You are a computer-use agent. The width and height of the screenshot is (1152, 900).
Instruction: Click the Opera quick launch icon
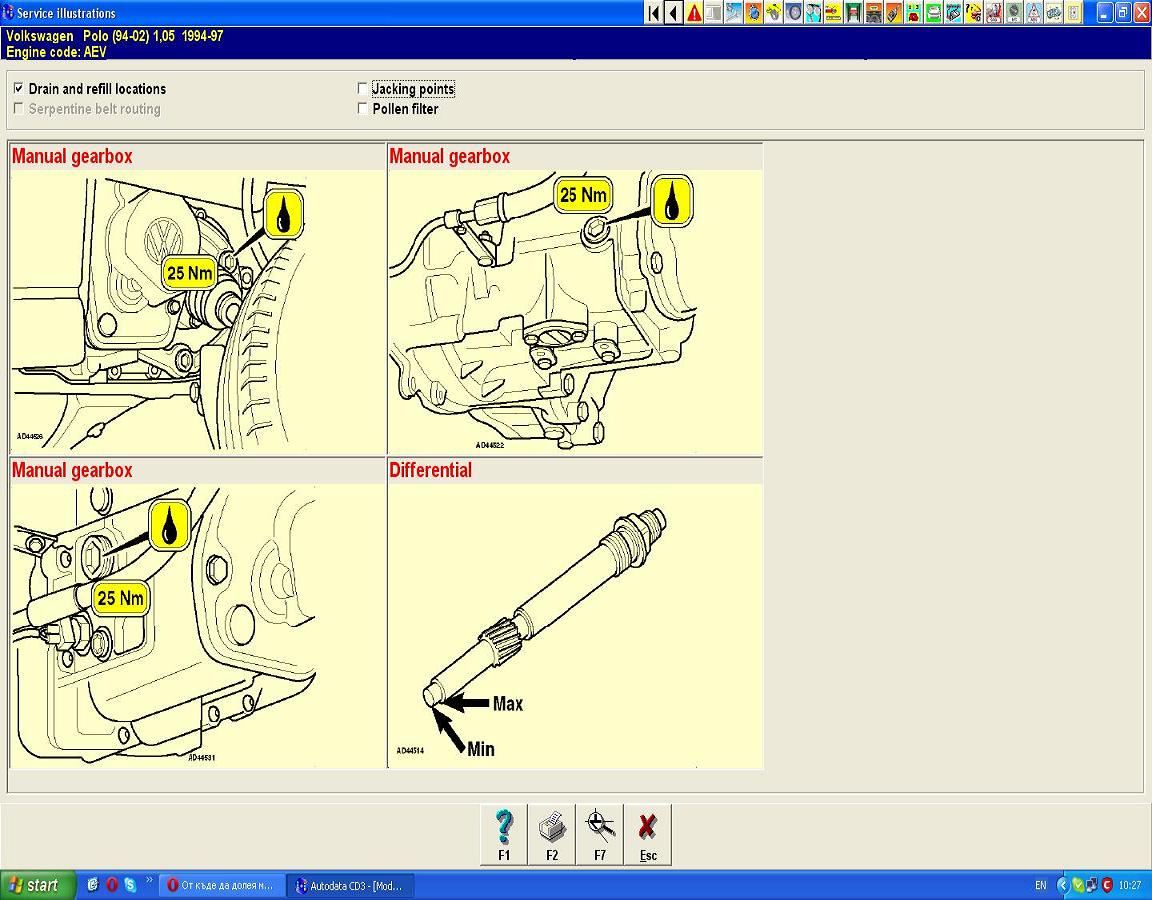[x=112, y=885]
